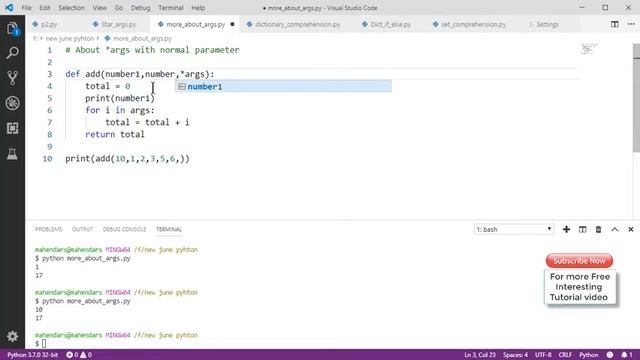640x360 pixels.
Task: Split the editor to the right
Action: click(615, 24)
